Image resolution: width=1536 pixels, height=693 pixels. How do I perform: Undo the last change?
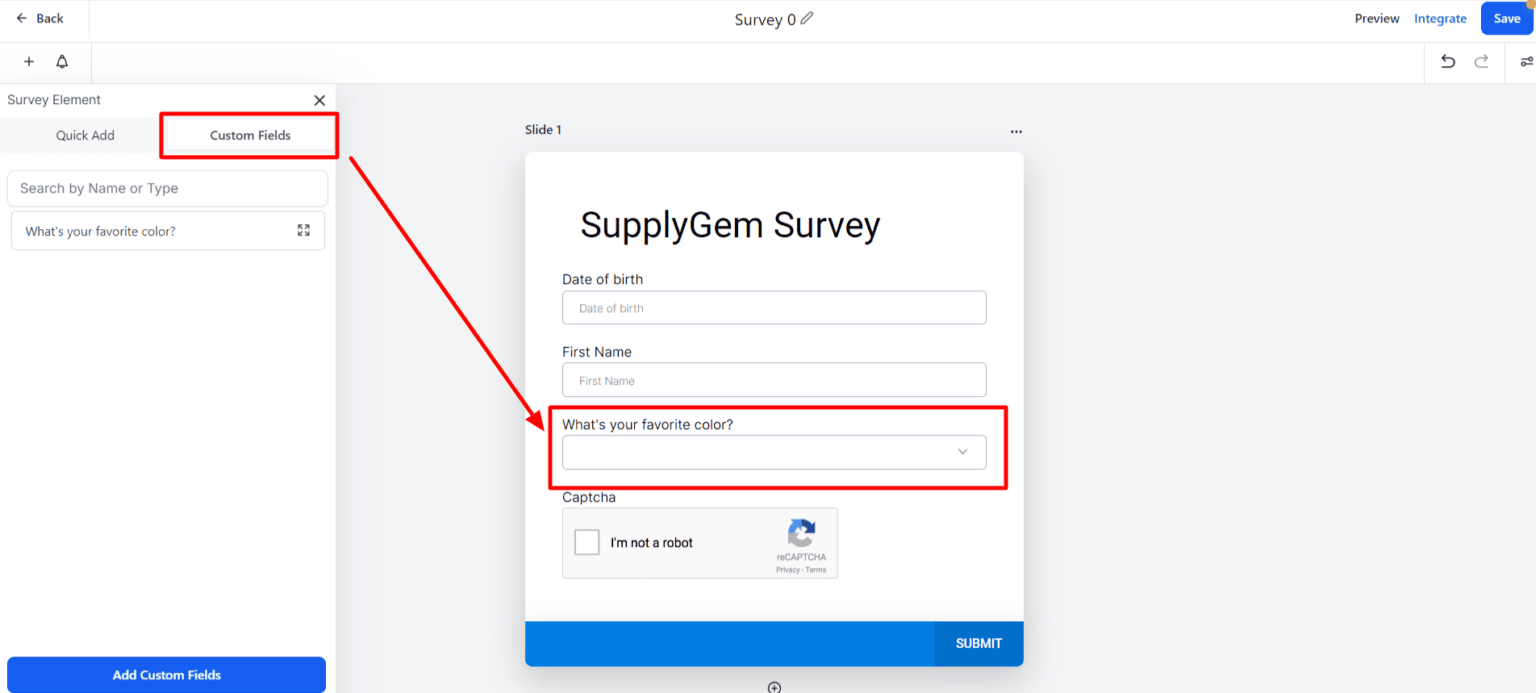coord(1447,61)
